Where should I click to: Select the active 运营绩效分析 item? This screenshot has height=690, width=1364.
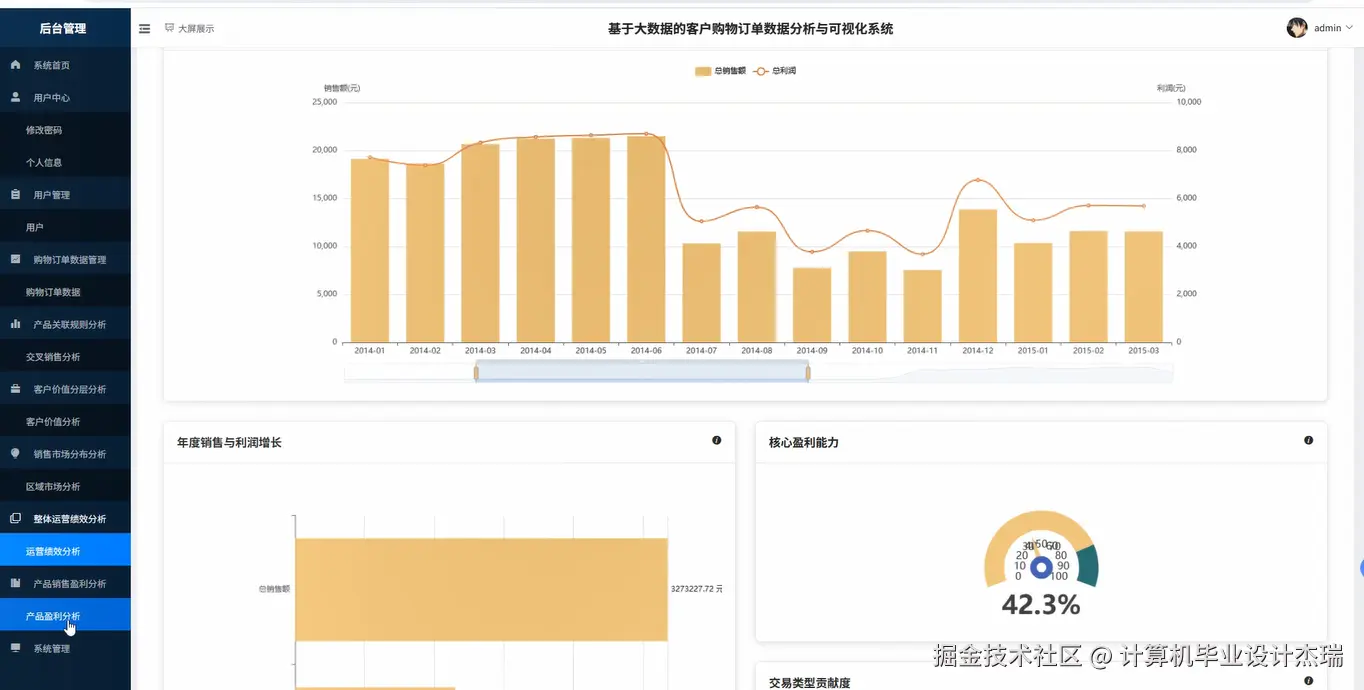click(65, 551)
